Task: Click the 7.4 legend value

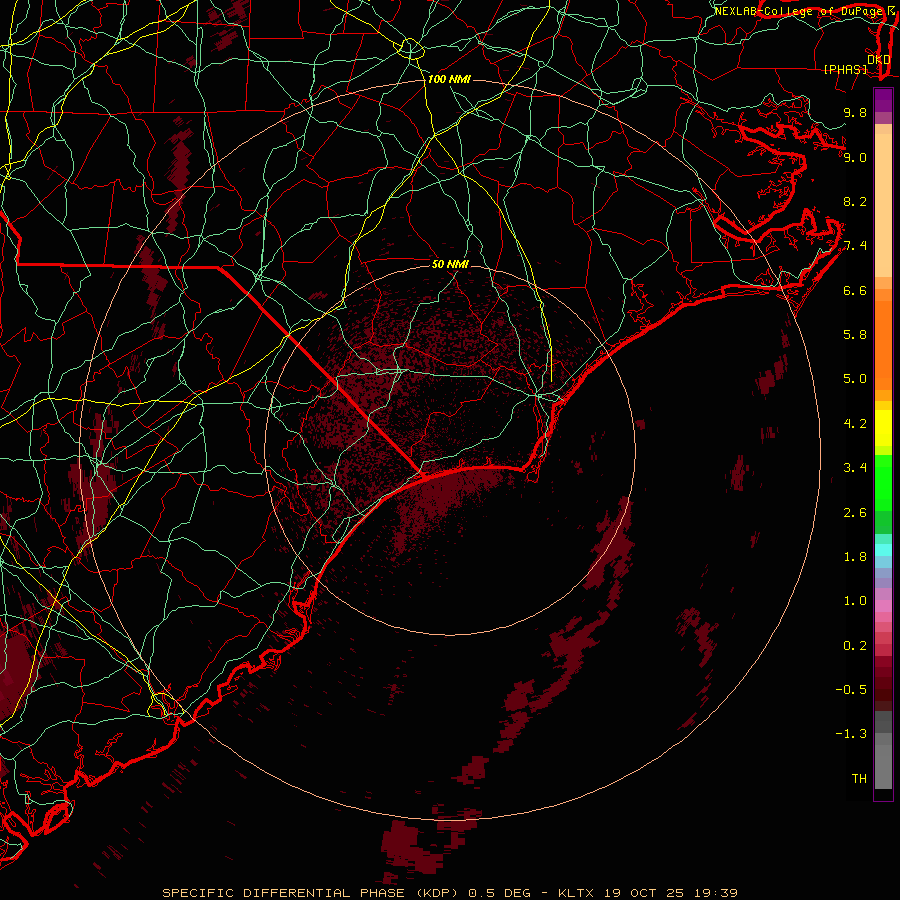Action: [x=855, y=246]
